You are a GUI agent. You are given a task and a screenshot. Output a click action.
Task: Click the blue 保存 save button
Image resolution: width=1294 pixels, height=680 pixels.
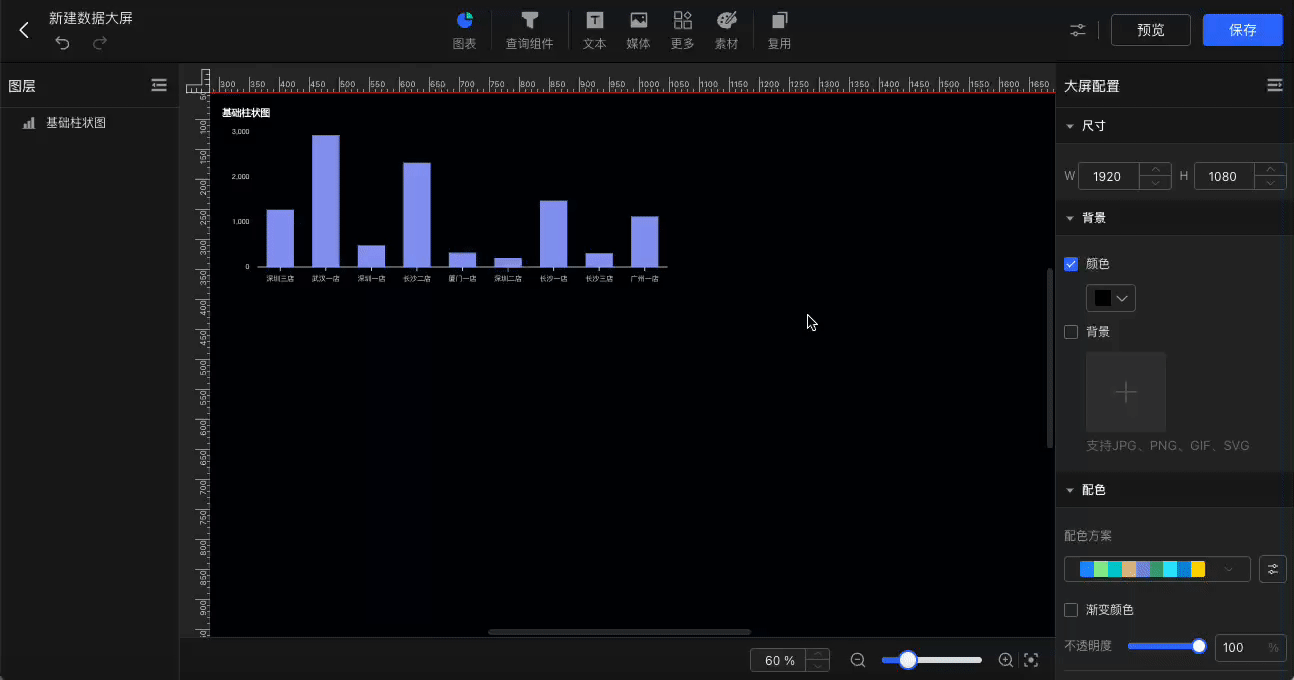[1242, 30]
